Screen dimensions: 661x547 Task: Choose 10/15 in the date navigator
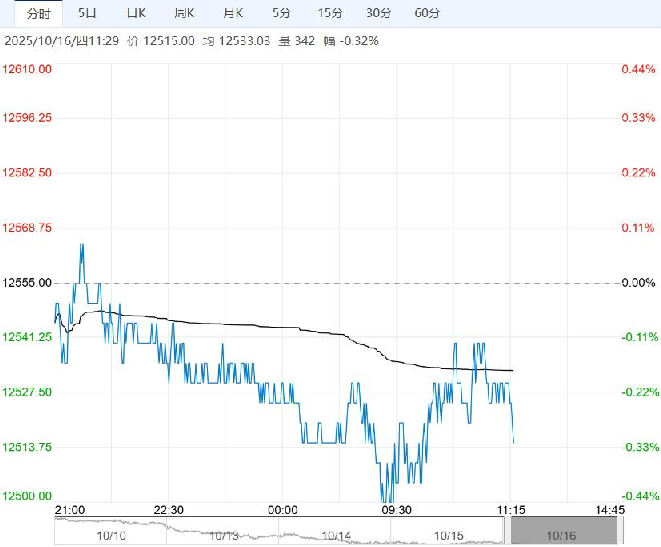pyautogui.click(x=448, y=535)
